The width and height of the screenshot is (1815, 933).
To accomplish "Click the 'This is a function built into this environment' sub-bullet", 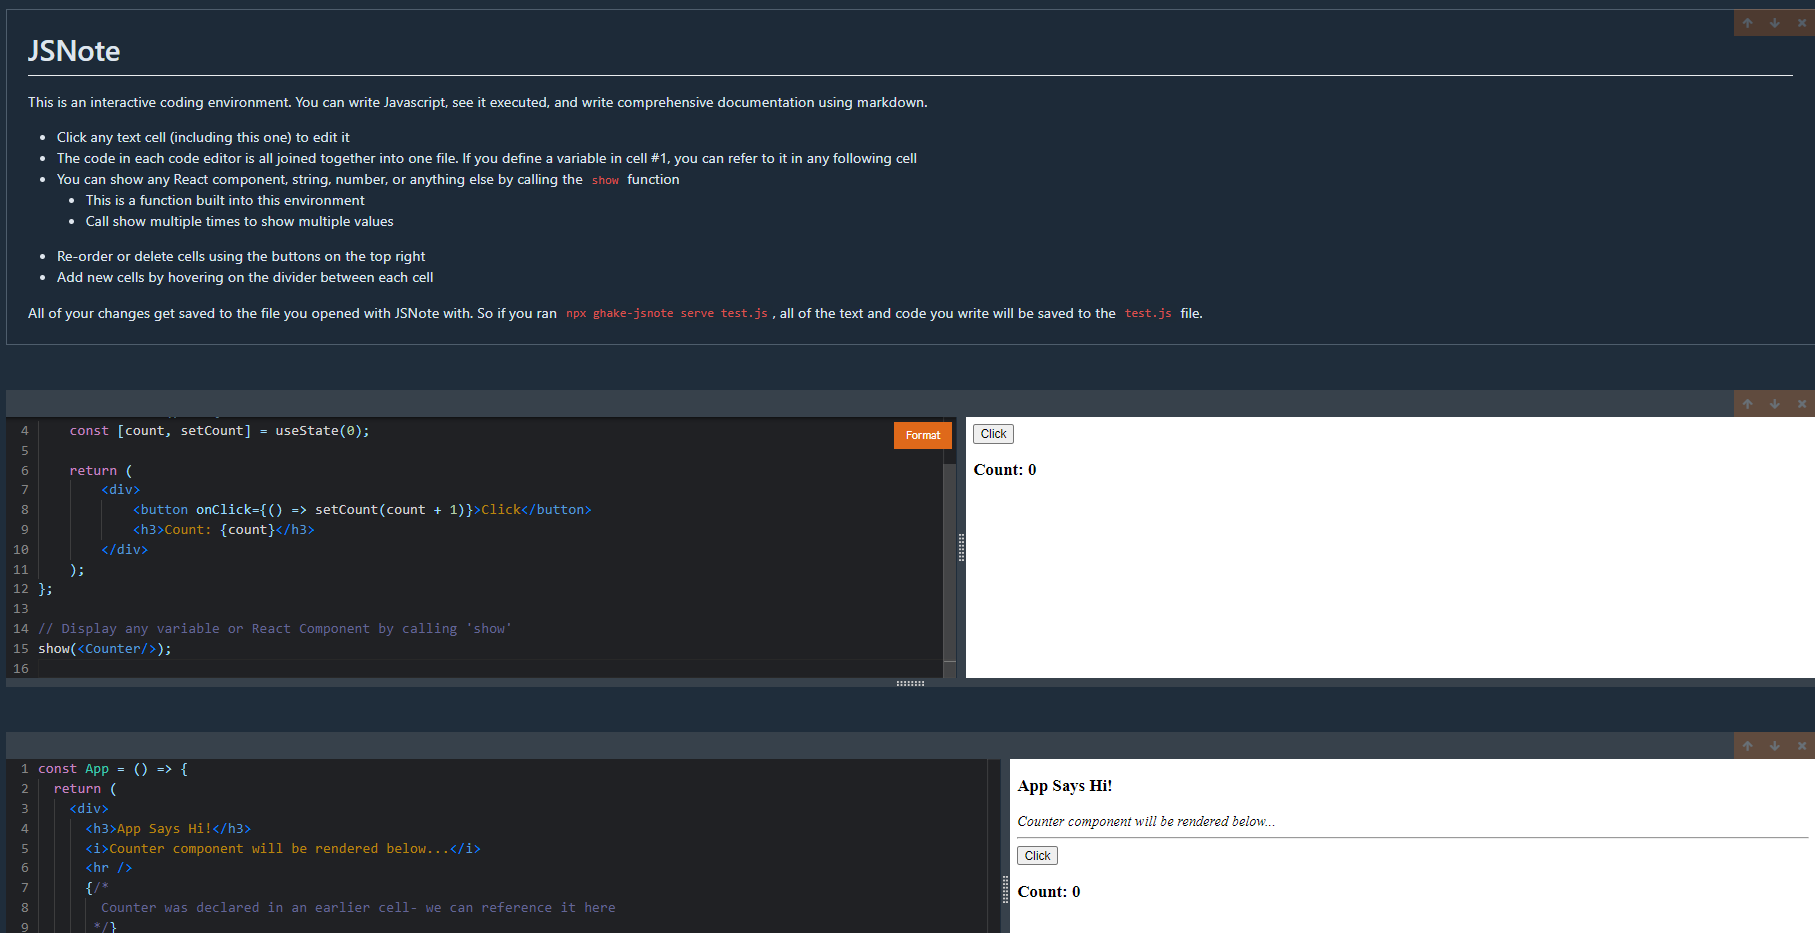I will tap(225, 201).
